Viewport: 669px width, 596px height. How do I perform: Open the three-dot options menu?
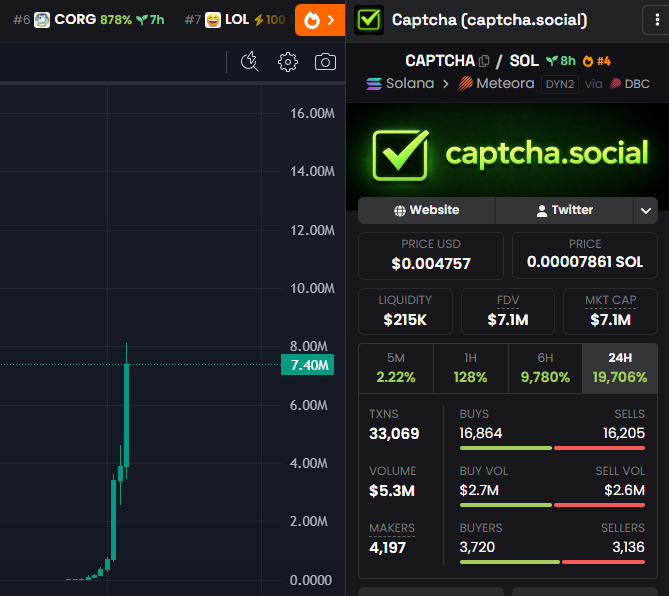[x=657, y=20]
